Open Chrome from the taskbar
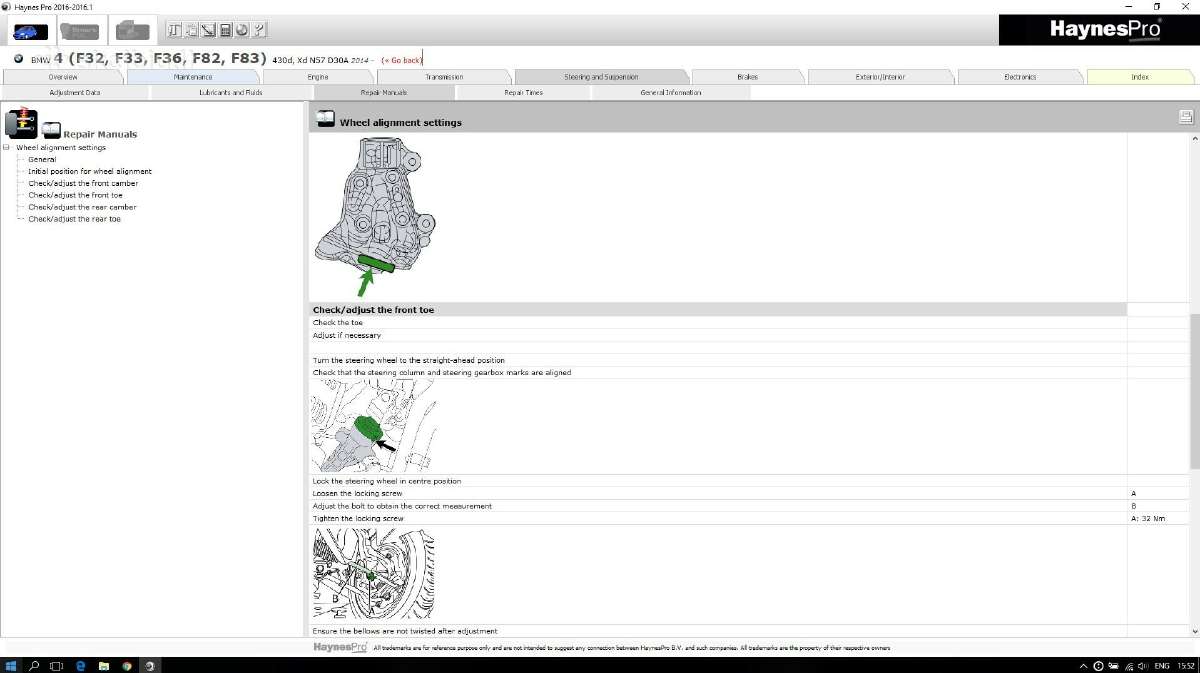 [x=127, y=665]
